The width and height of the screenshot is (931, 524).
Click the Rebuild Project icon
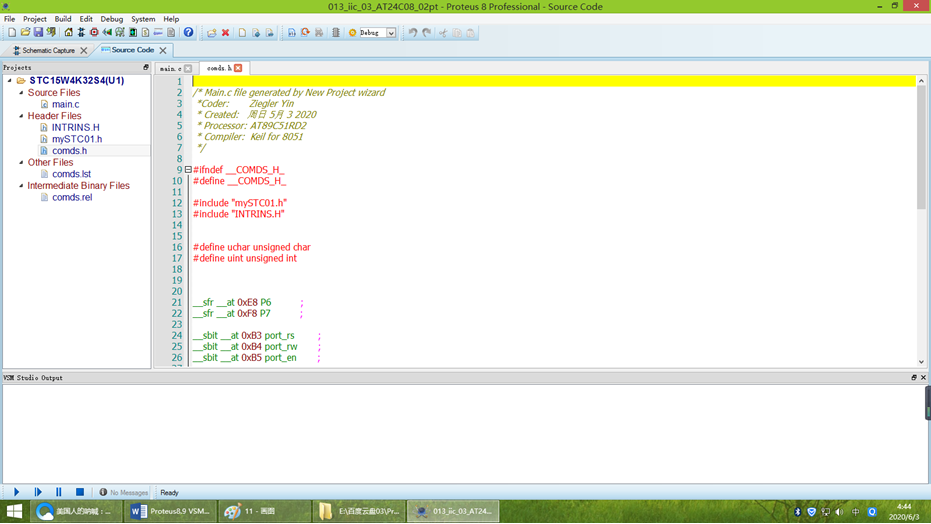click(305, 33)
